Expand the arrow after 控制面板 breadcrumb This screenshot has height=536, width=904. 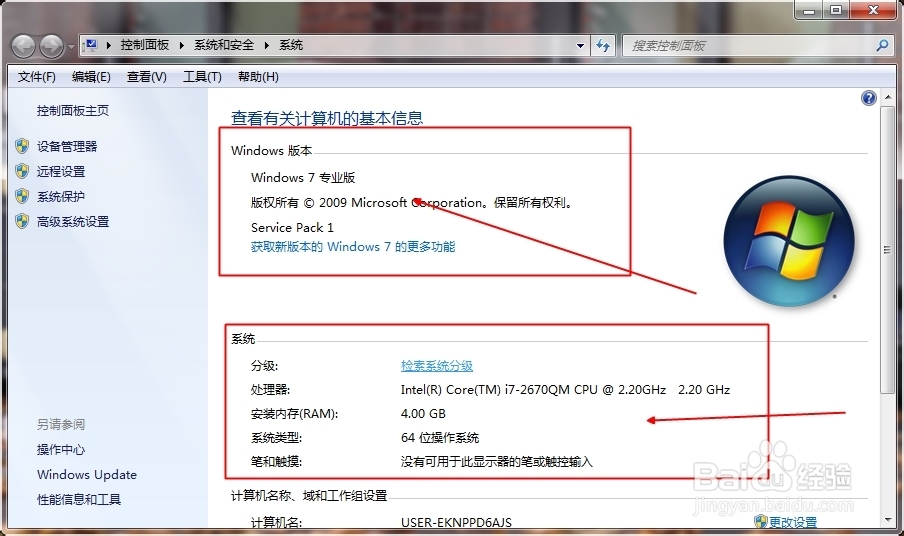(x=182, y=45)
